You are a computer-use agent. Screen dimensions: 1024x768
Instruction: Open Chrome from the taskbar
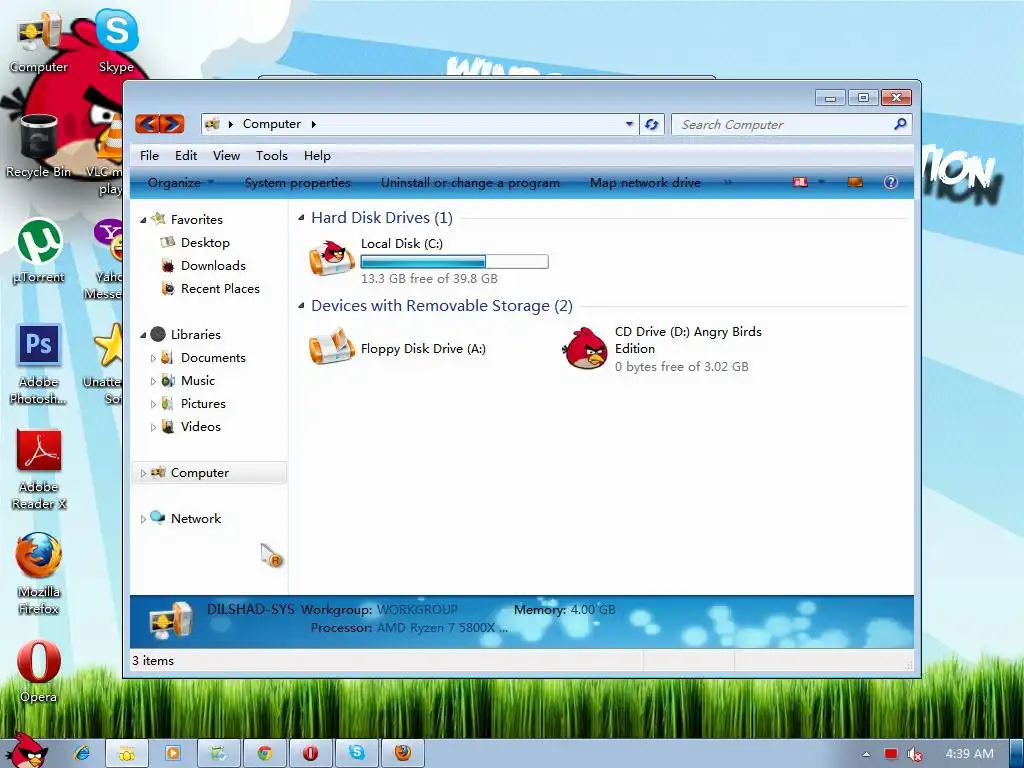tap(264, 753)
